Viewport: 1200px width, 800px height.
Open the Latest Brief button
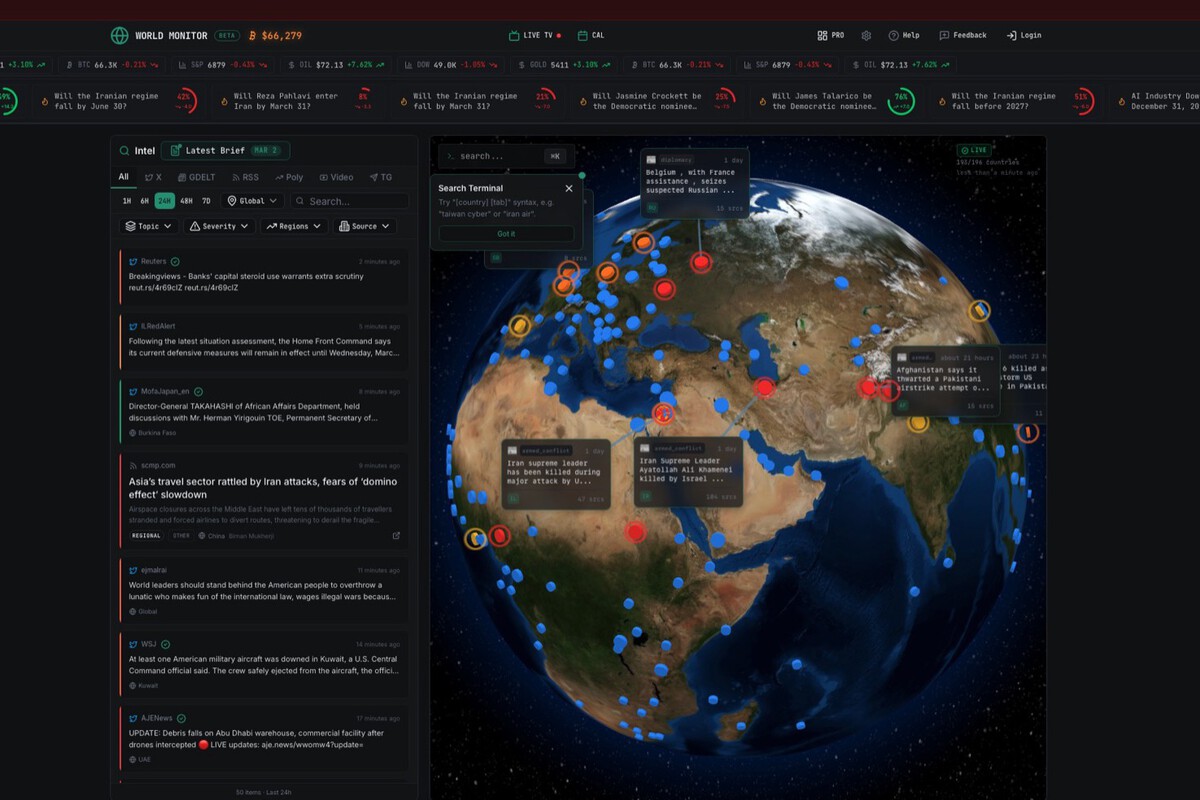(225, 151)
